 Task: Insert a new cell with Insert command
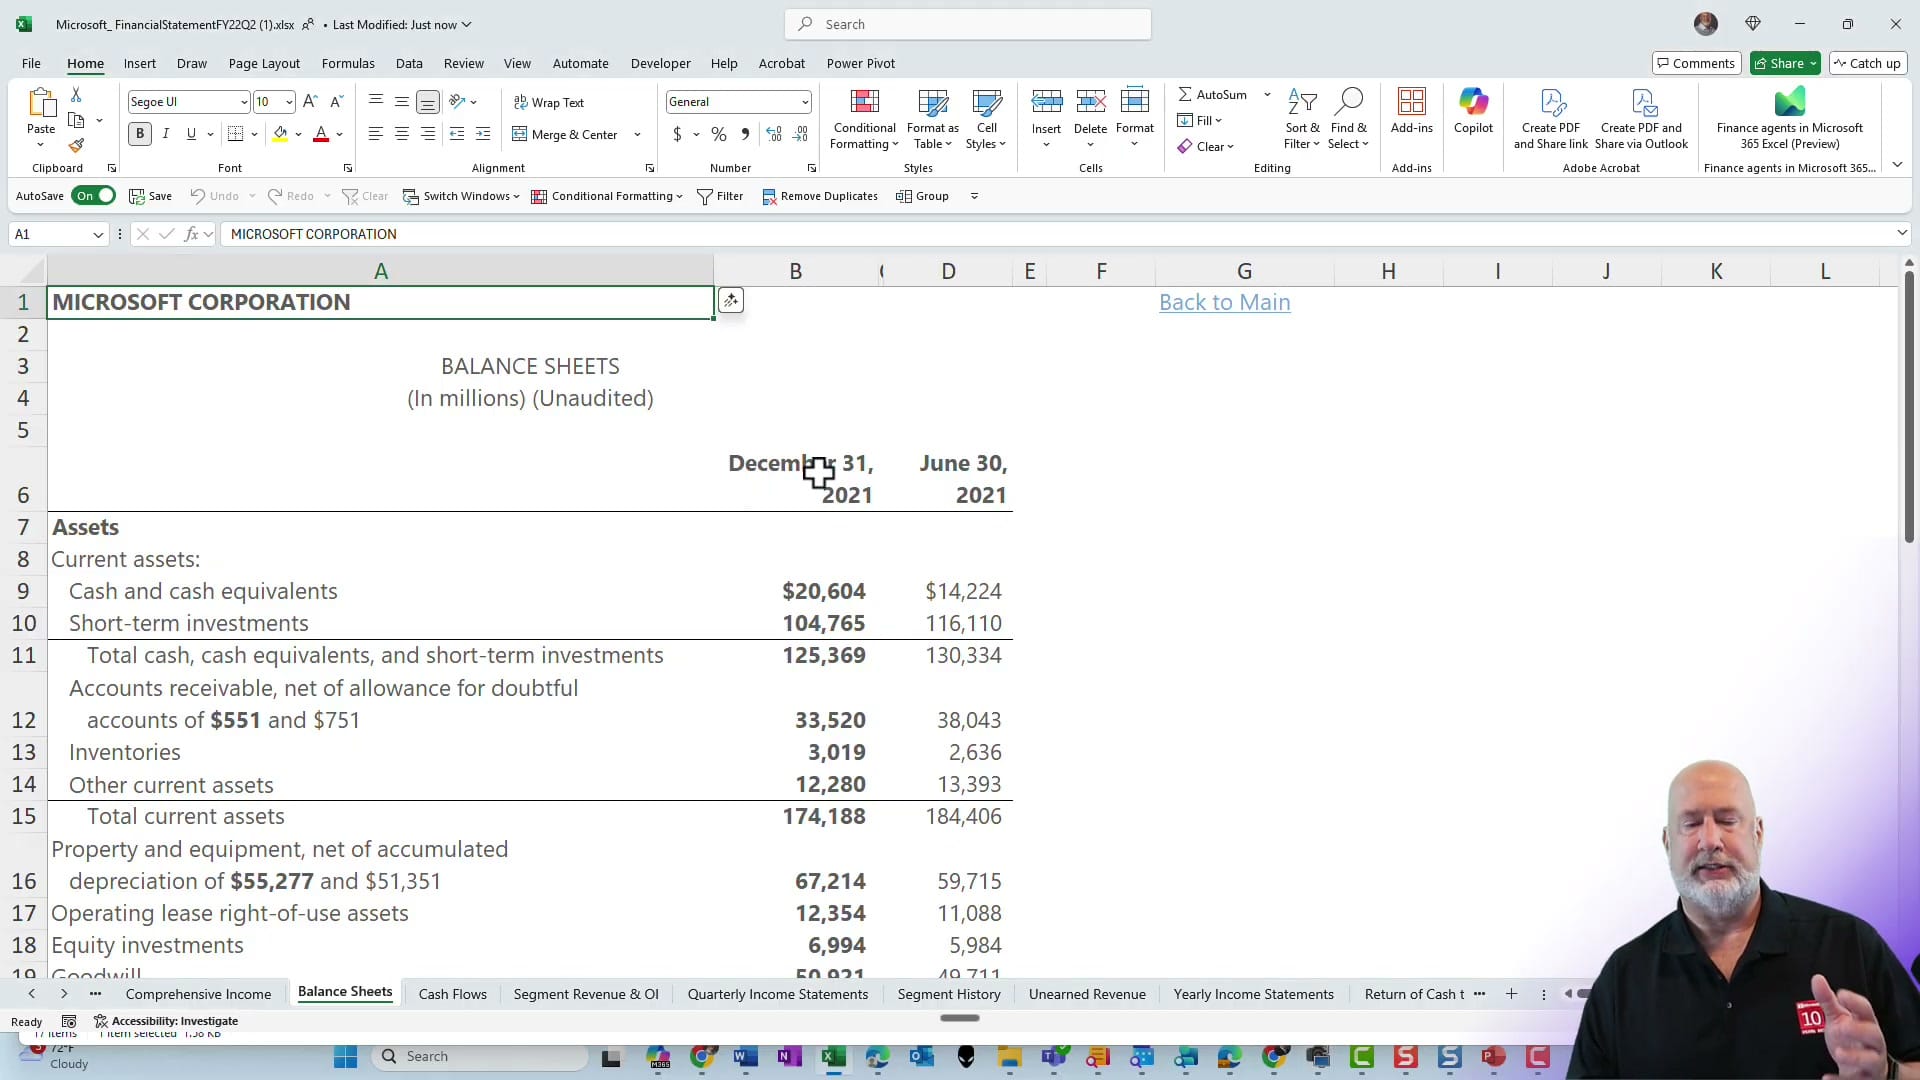pyautogui.click(x=1046, y=110)
